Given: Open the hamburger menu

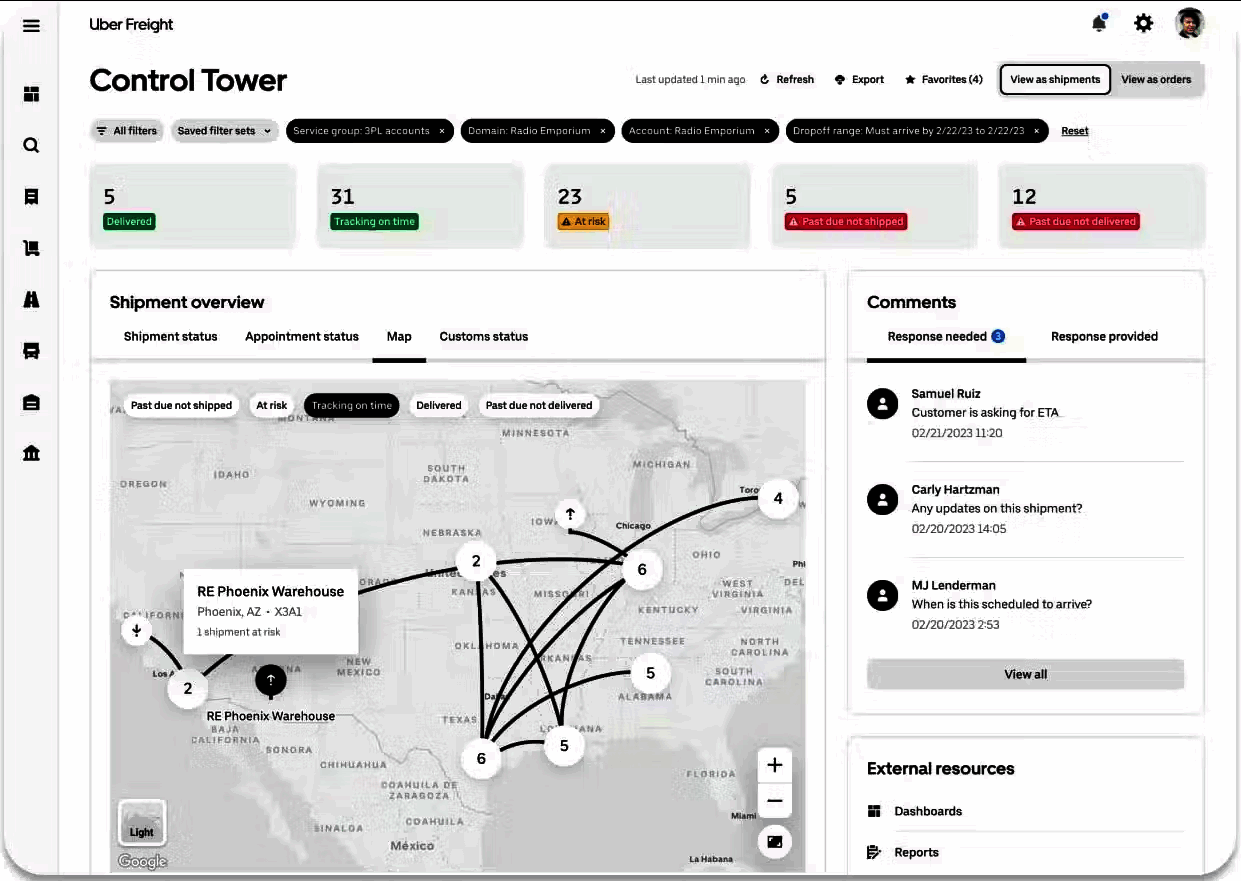Looking at the screenshot, I should 31,25.
